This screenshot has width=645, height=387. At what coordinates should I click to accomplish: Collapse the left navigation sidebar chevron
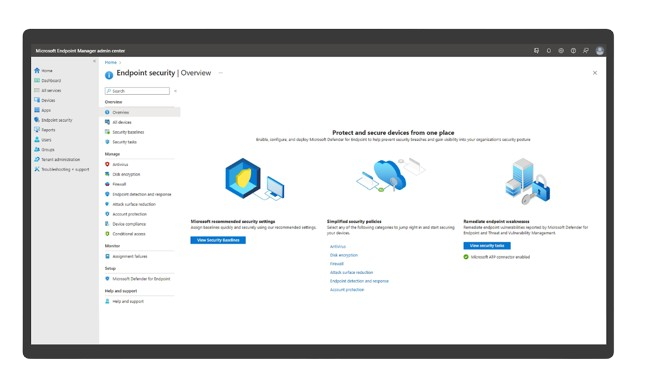tap(94, 61)
